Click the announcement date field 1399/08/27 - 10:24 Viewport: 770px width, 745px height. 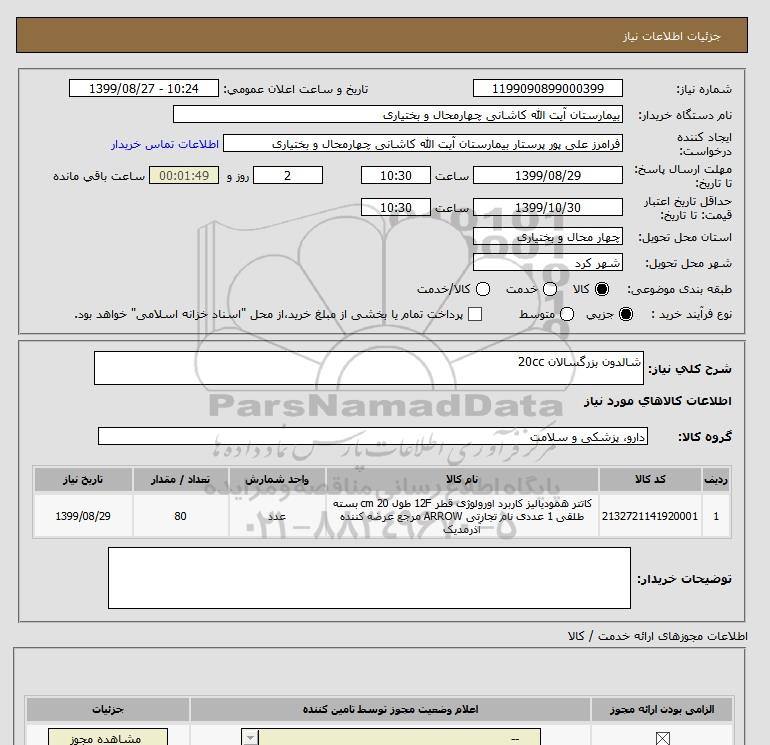point(144,88)
